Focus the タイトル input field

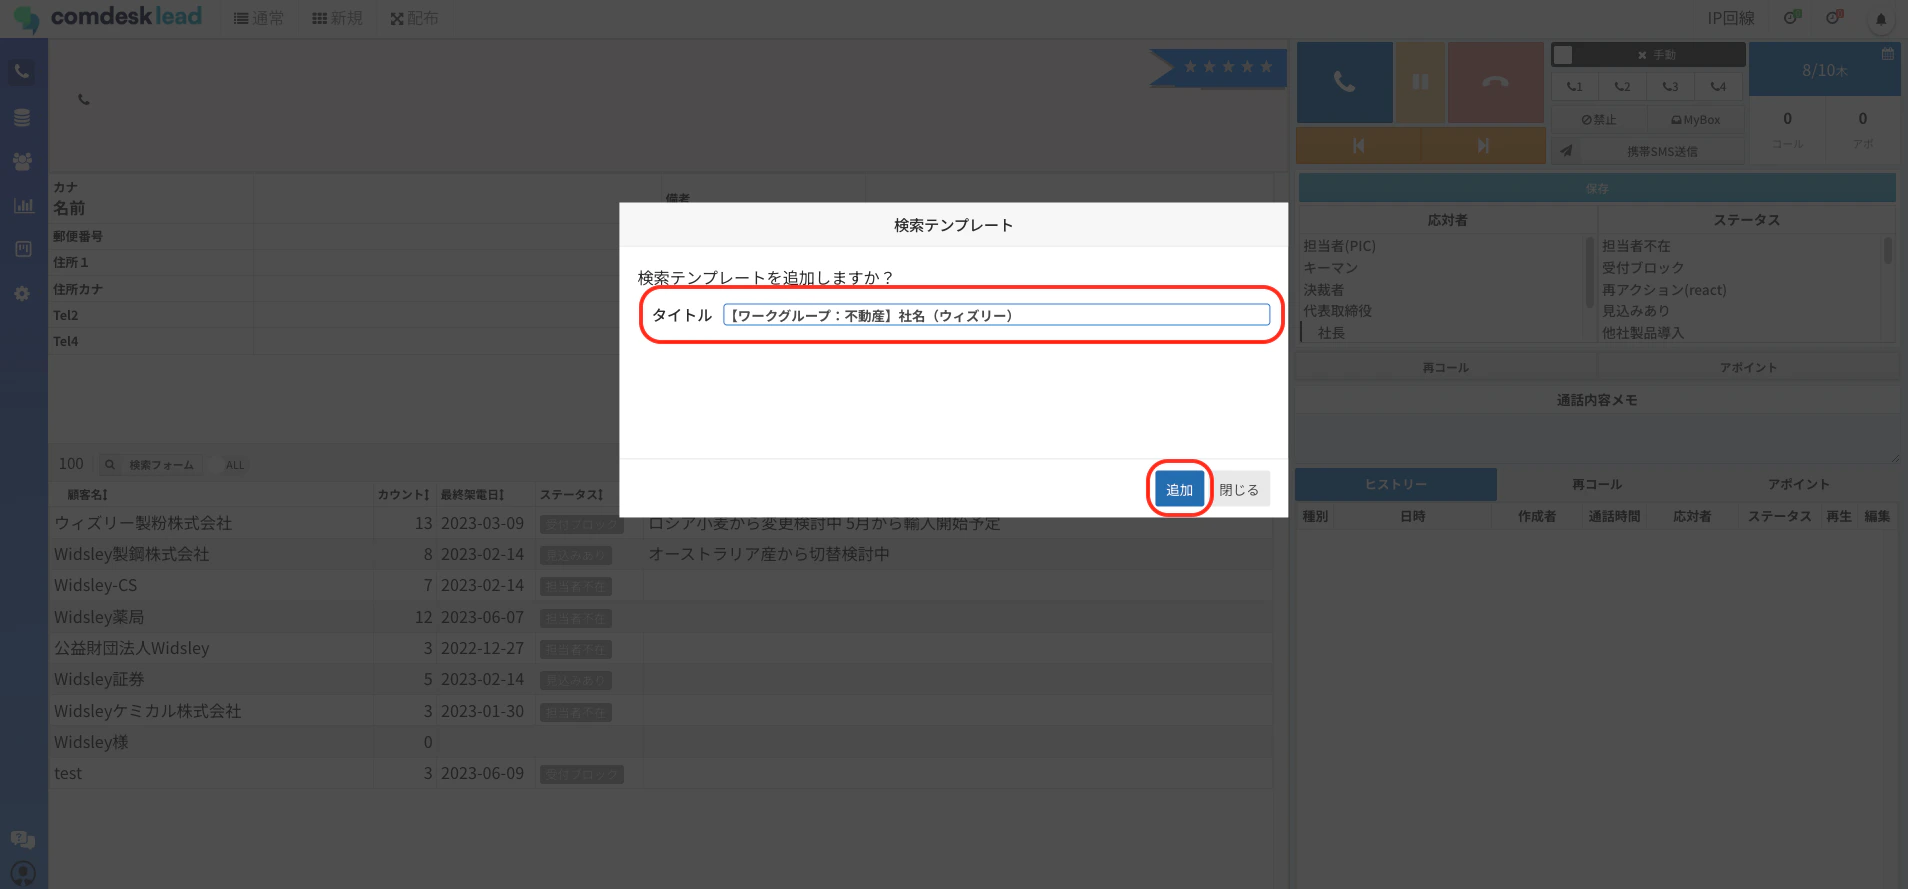(x=996, y=315)
